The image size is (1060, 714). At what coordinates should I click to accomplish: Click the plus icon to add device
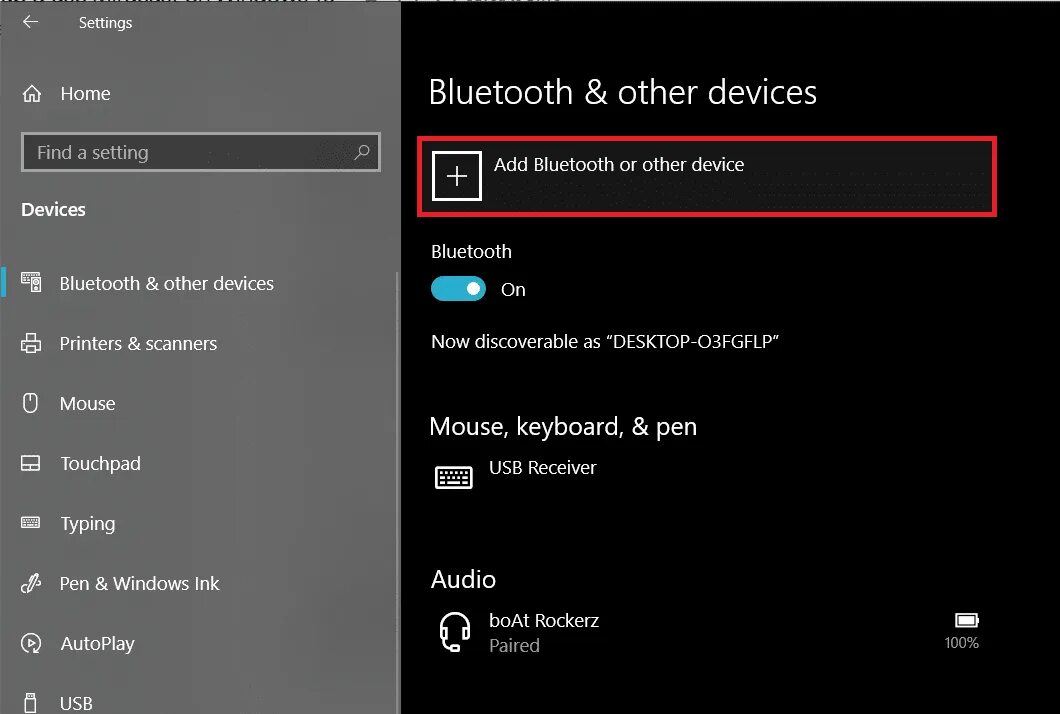457,176
